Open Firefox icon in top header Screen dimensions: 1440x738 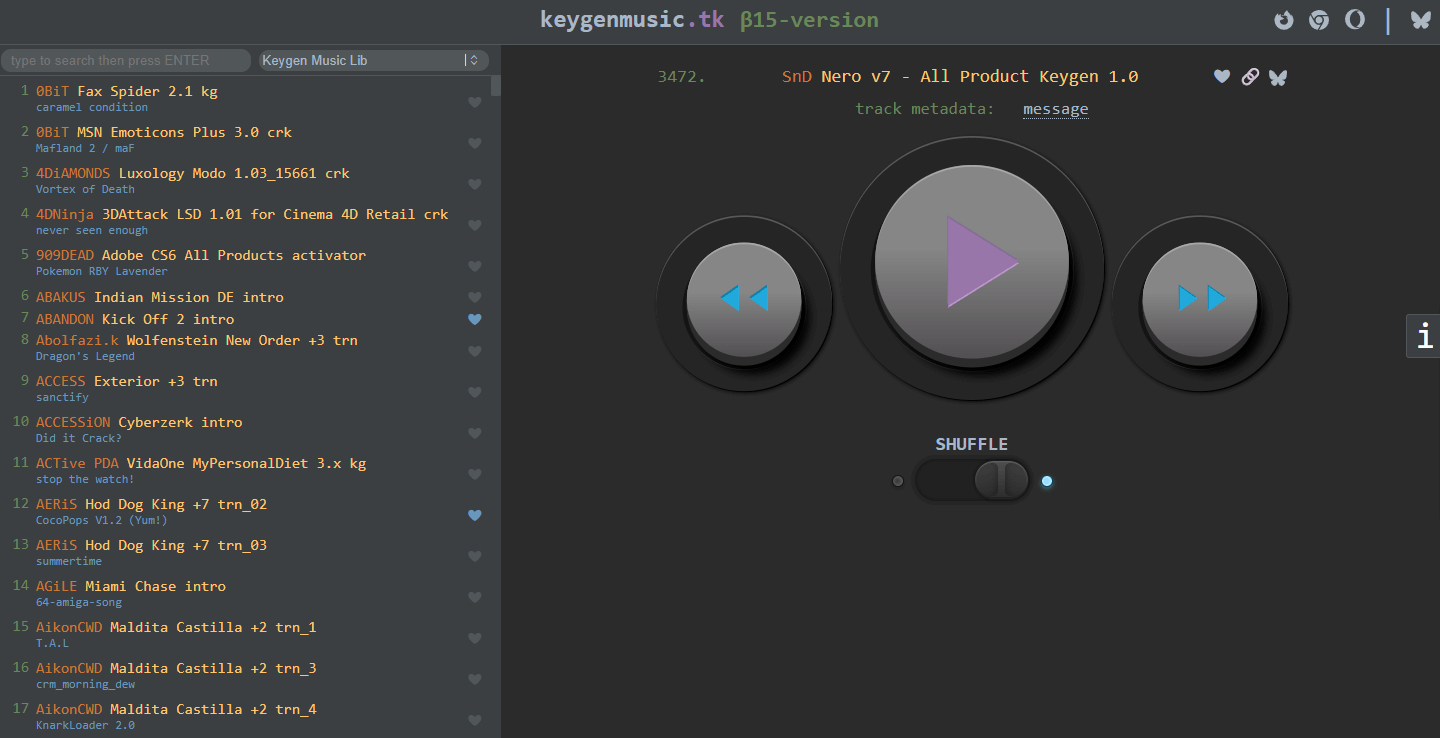click(x=1283, y=20)
